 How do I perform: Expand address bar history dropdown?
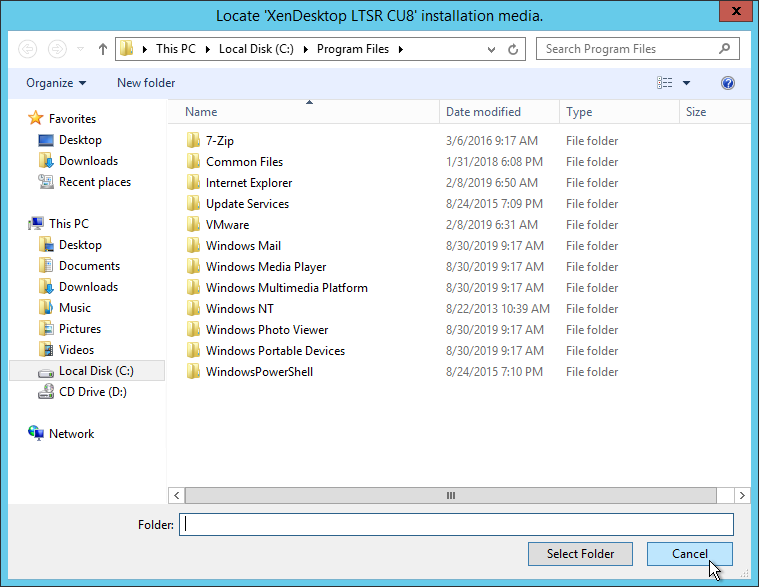[491, 49]
